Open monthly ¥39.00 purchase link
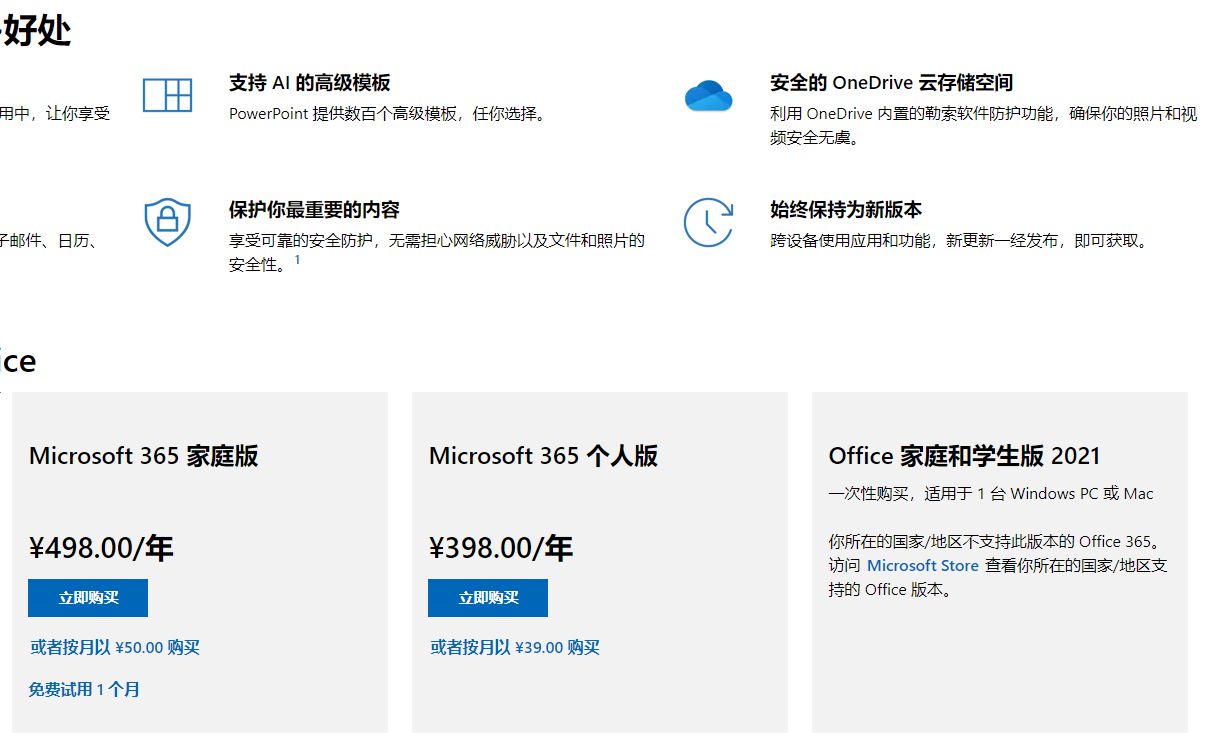The height and width of the screenshot is (743, 1207). point(515,648)
